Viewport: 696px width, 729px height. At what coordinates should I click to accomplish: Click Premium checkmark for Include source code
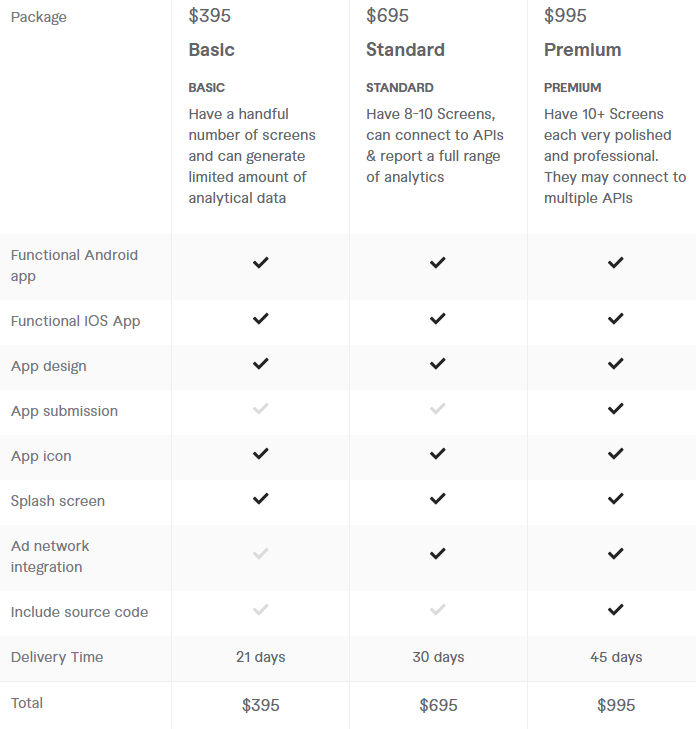point(616,610)
